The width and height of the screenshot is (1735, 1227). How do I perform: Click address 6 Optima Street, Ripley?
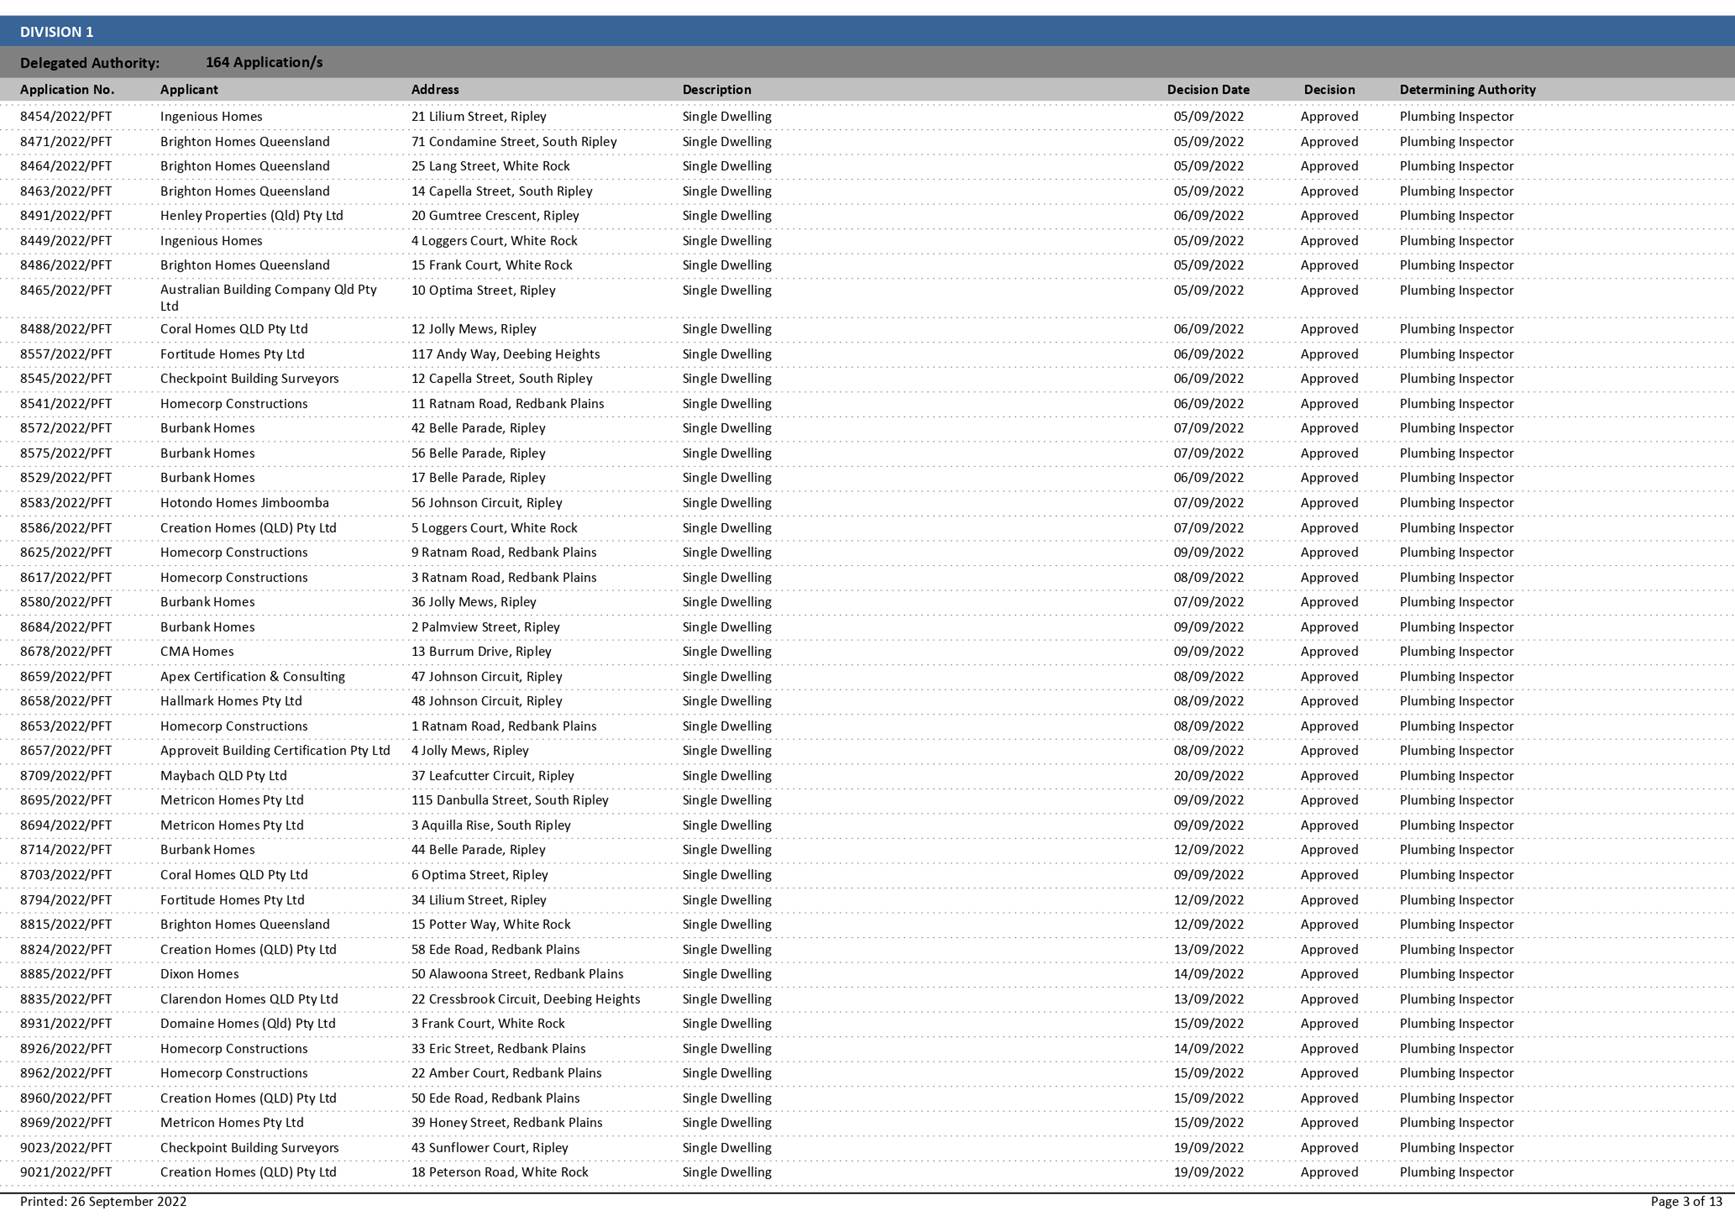pos(479,875)
